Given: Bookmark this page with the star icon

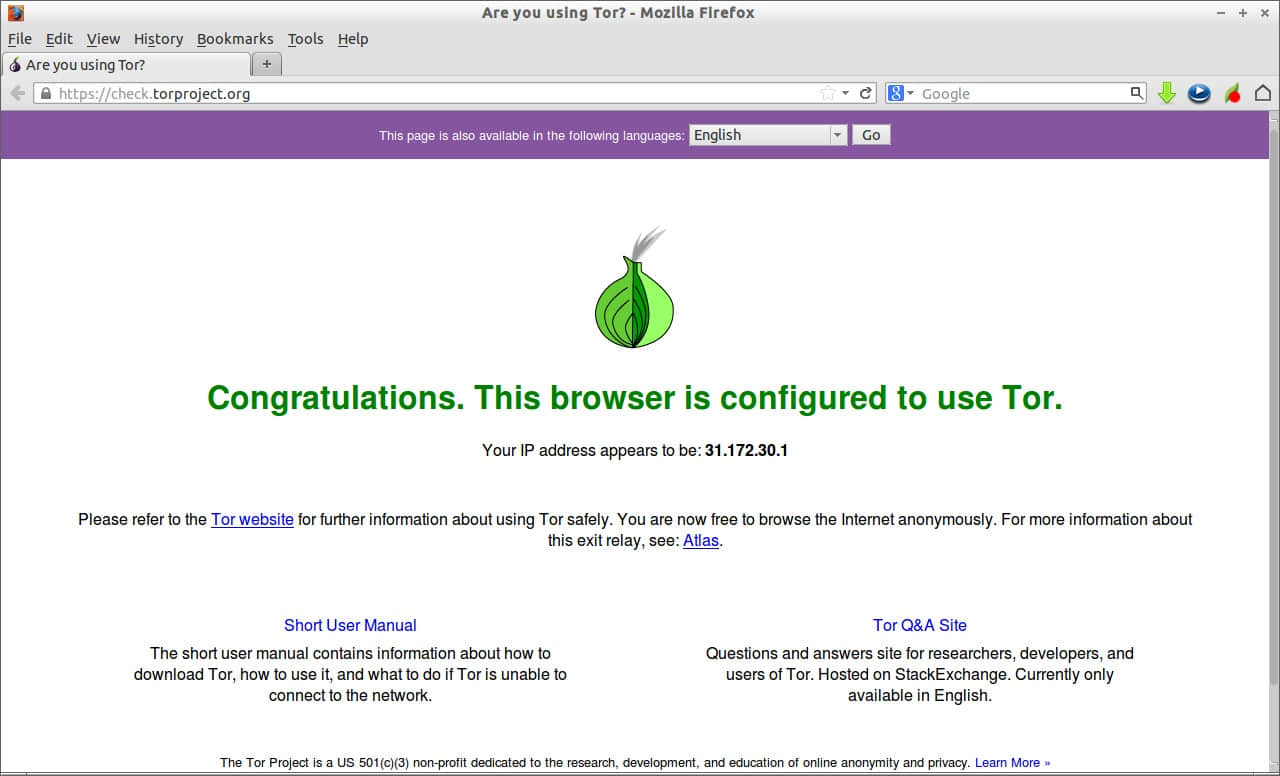Looking at the screenshot, I should point(828,93).
